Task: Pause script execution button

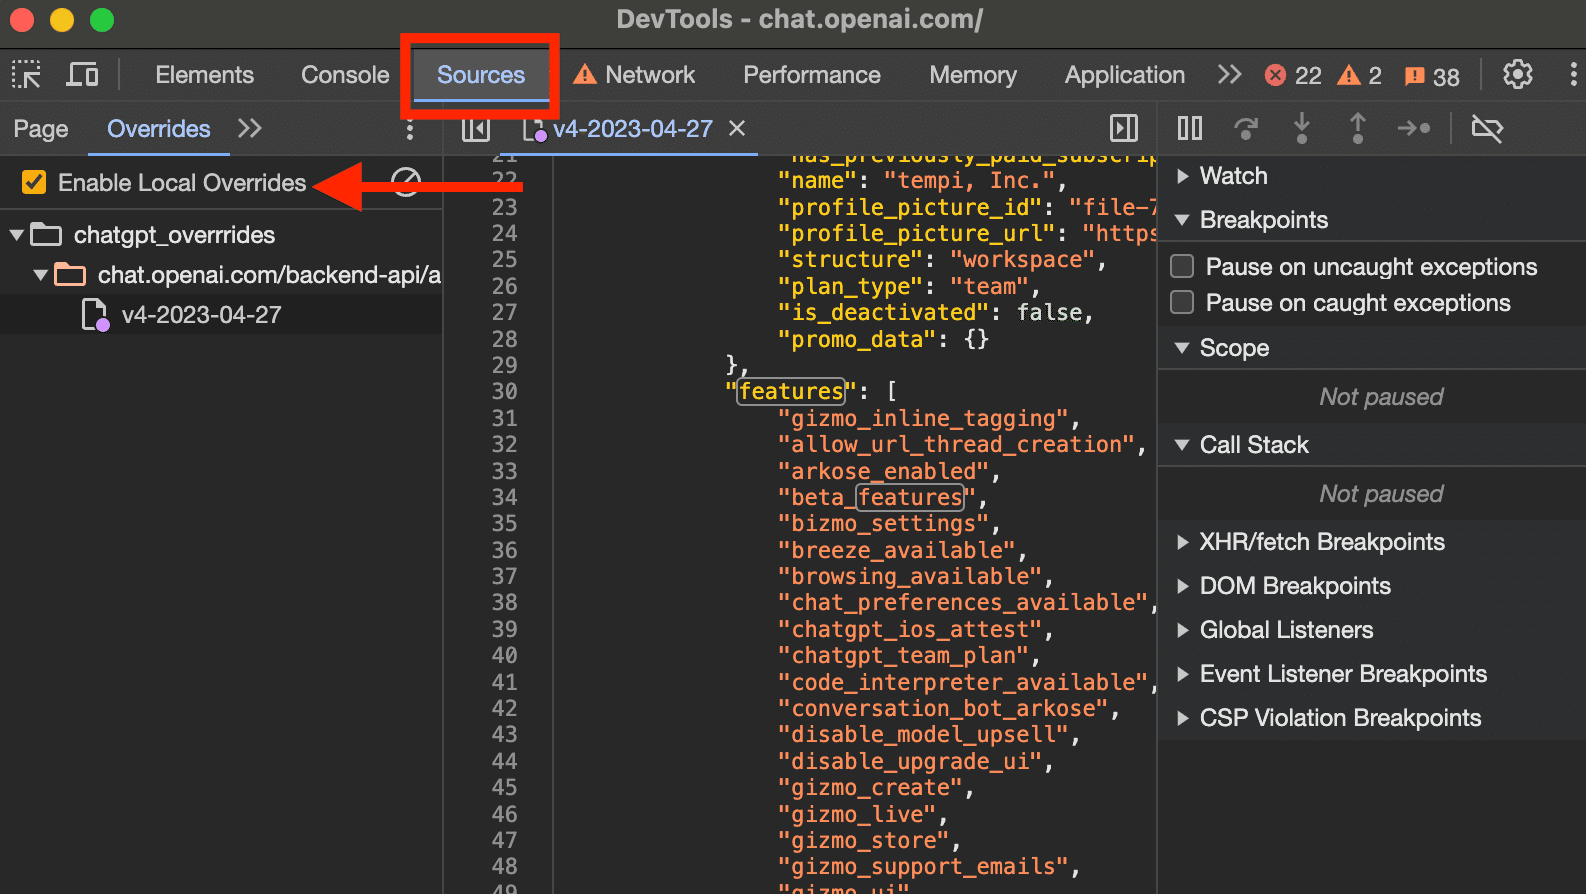Action: click(1189, 128)
